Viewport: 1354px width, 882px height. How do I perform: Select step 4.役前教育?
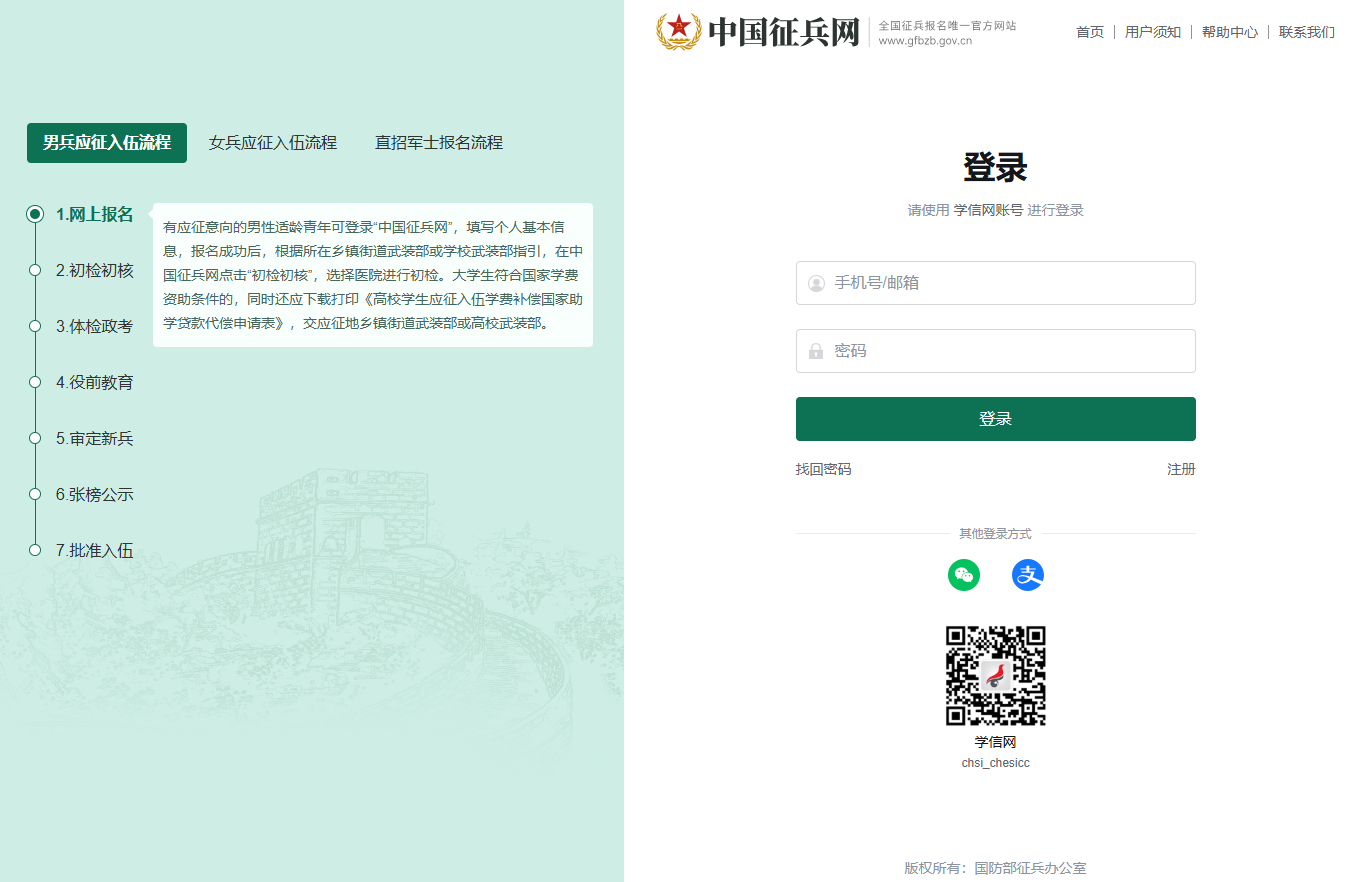tap(94, 382)
